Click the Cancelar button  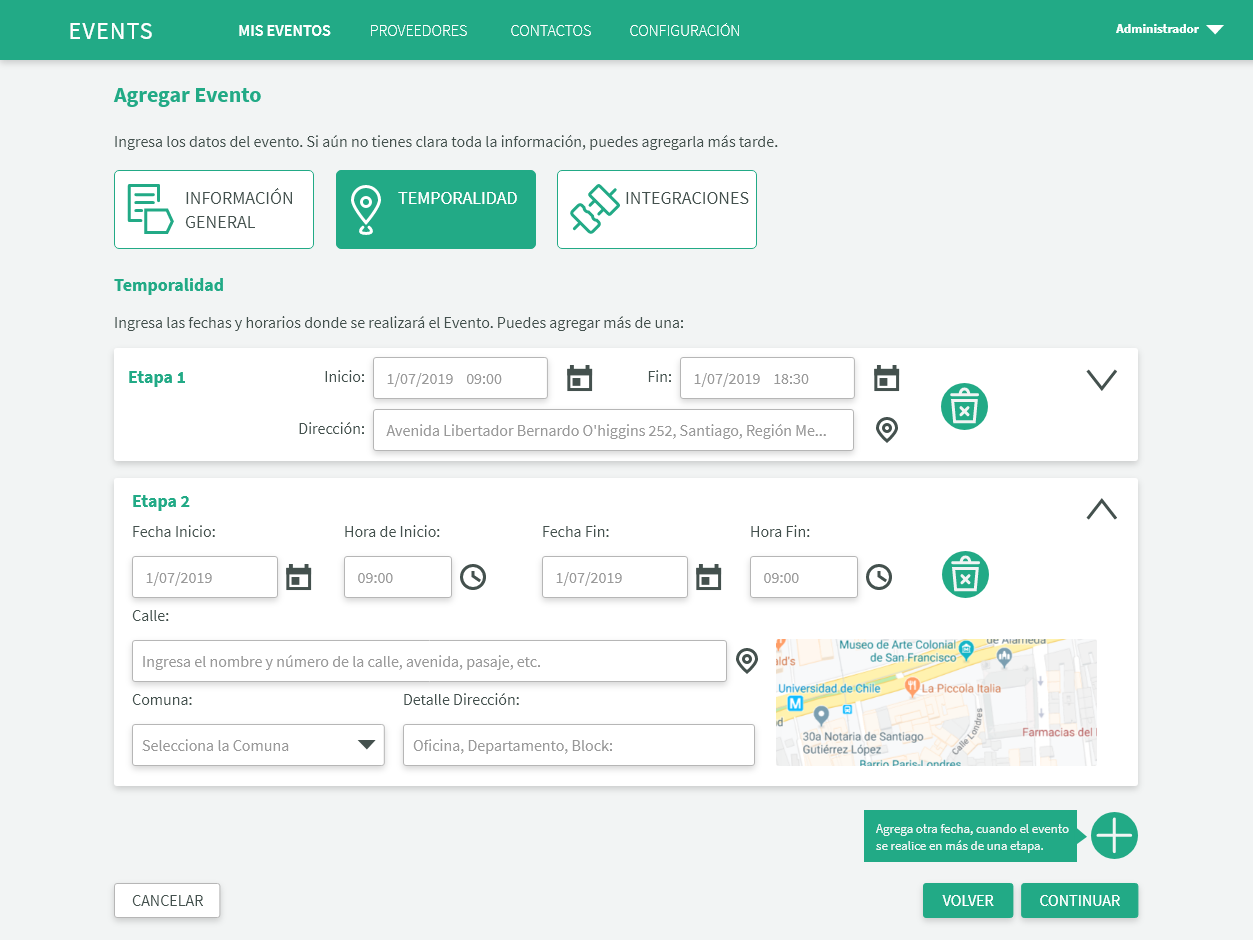click(167, 900)
